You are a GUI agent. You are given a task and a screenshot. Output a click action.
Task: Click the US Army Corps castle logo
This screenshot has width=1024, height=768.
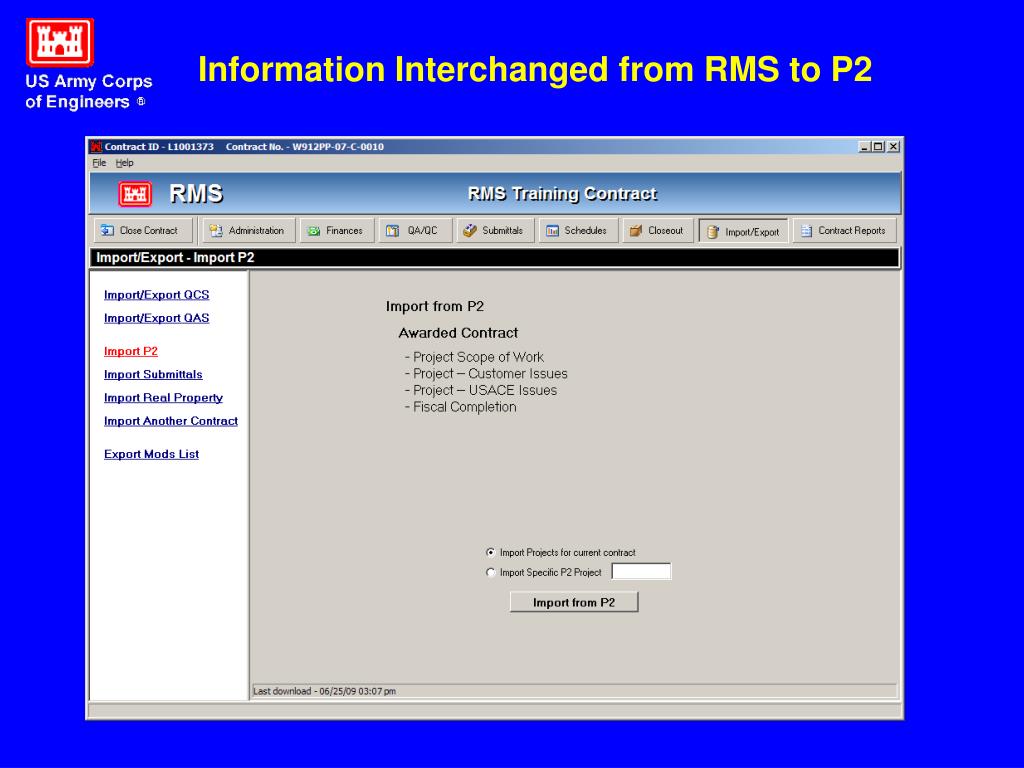[x=59, y=42]
